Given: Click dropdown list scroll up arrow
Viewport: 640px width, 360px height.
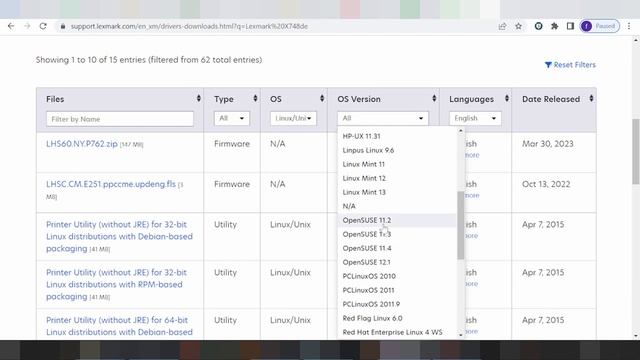Looking at the screenshot, I should (461, 131).
